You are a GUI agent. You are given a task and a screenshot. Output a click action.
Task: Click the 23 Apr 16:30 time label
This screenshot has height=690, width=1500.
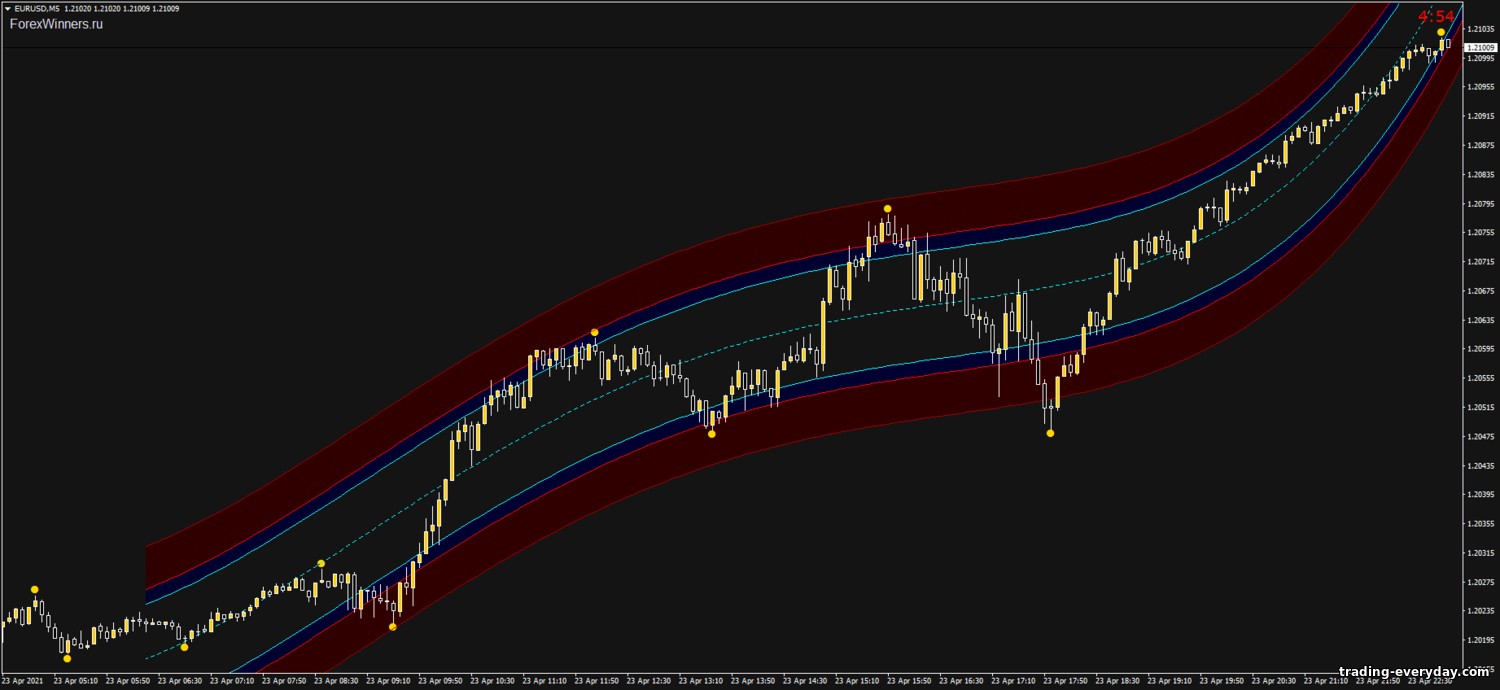tap(960, 682)
